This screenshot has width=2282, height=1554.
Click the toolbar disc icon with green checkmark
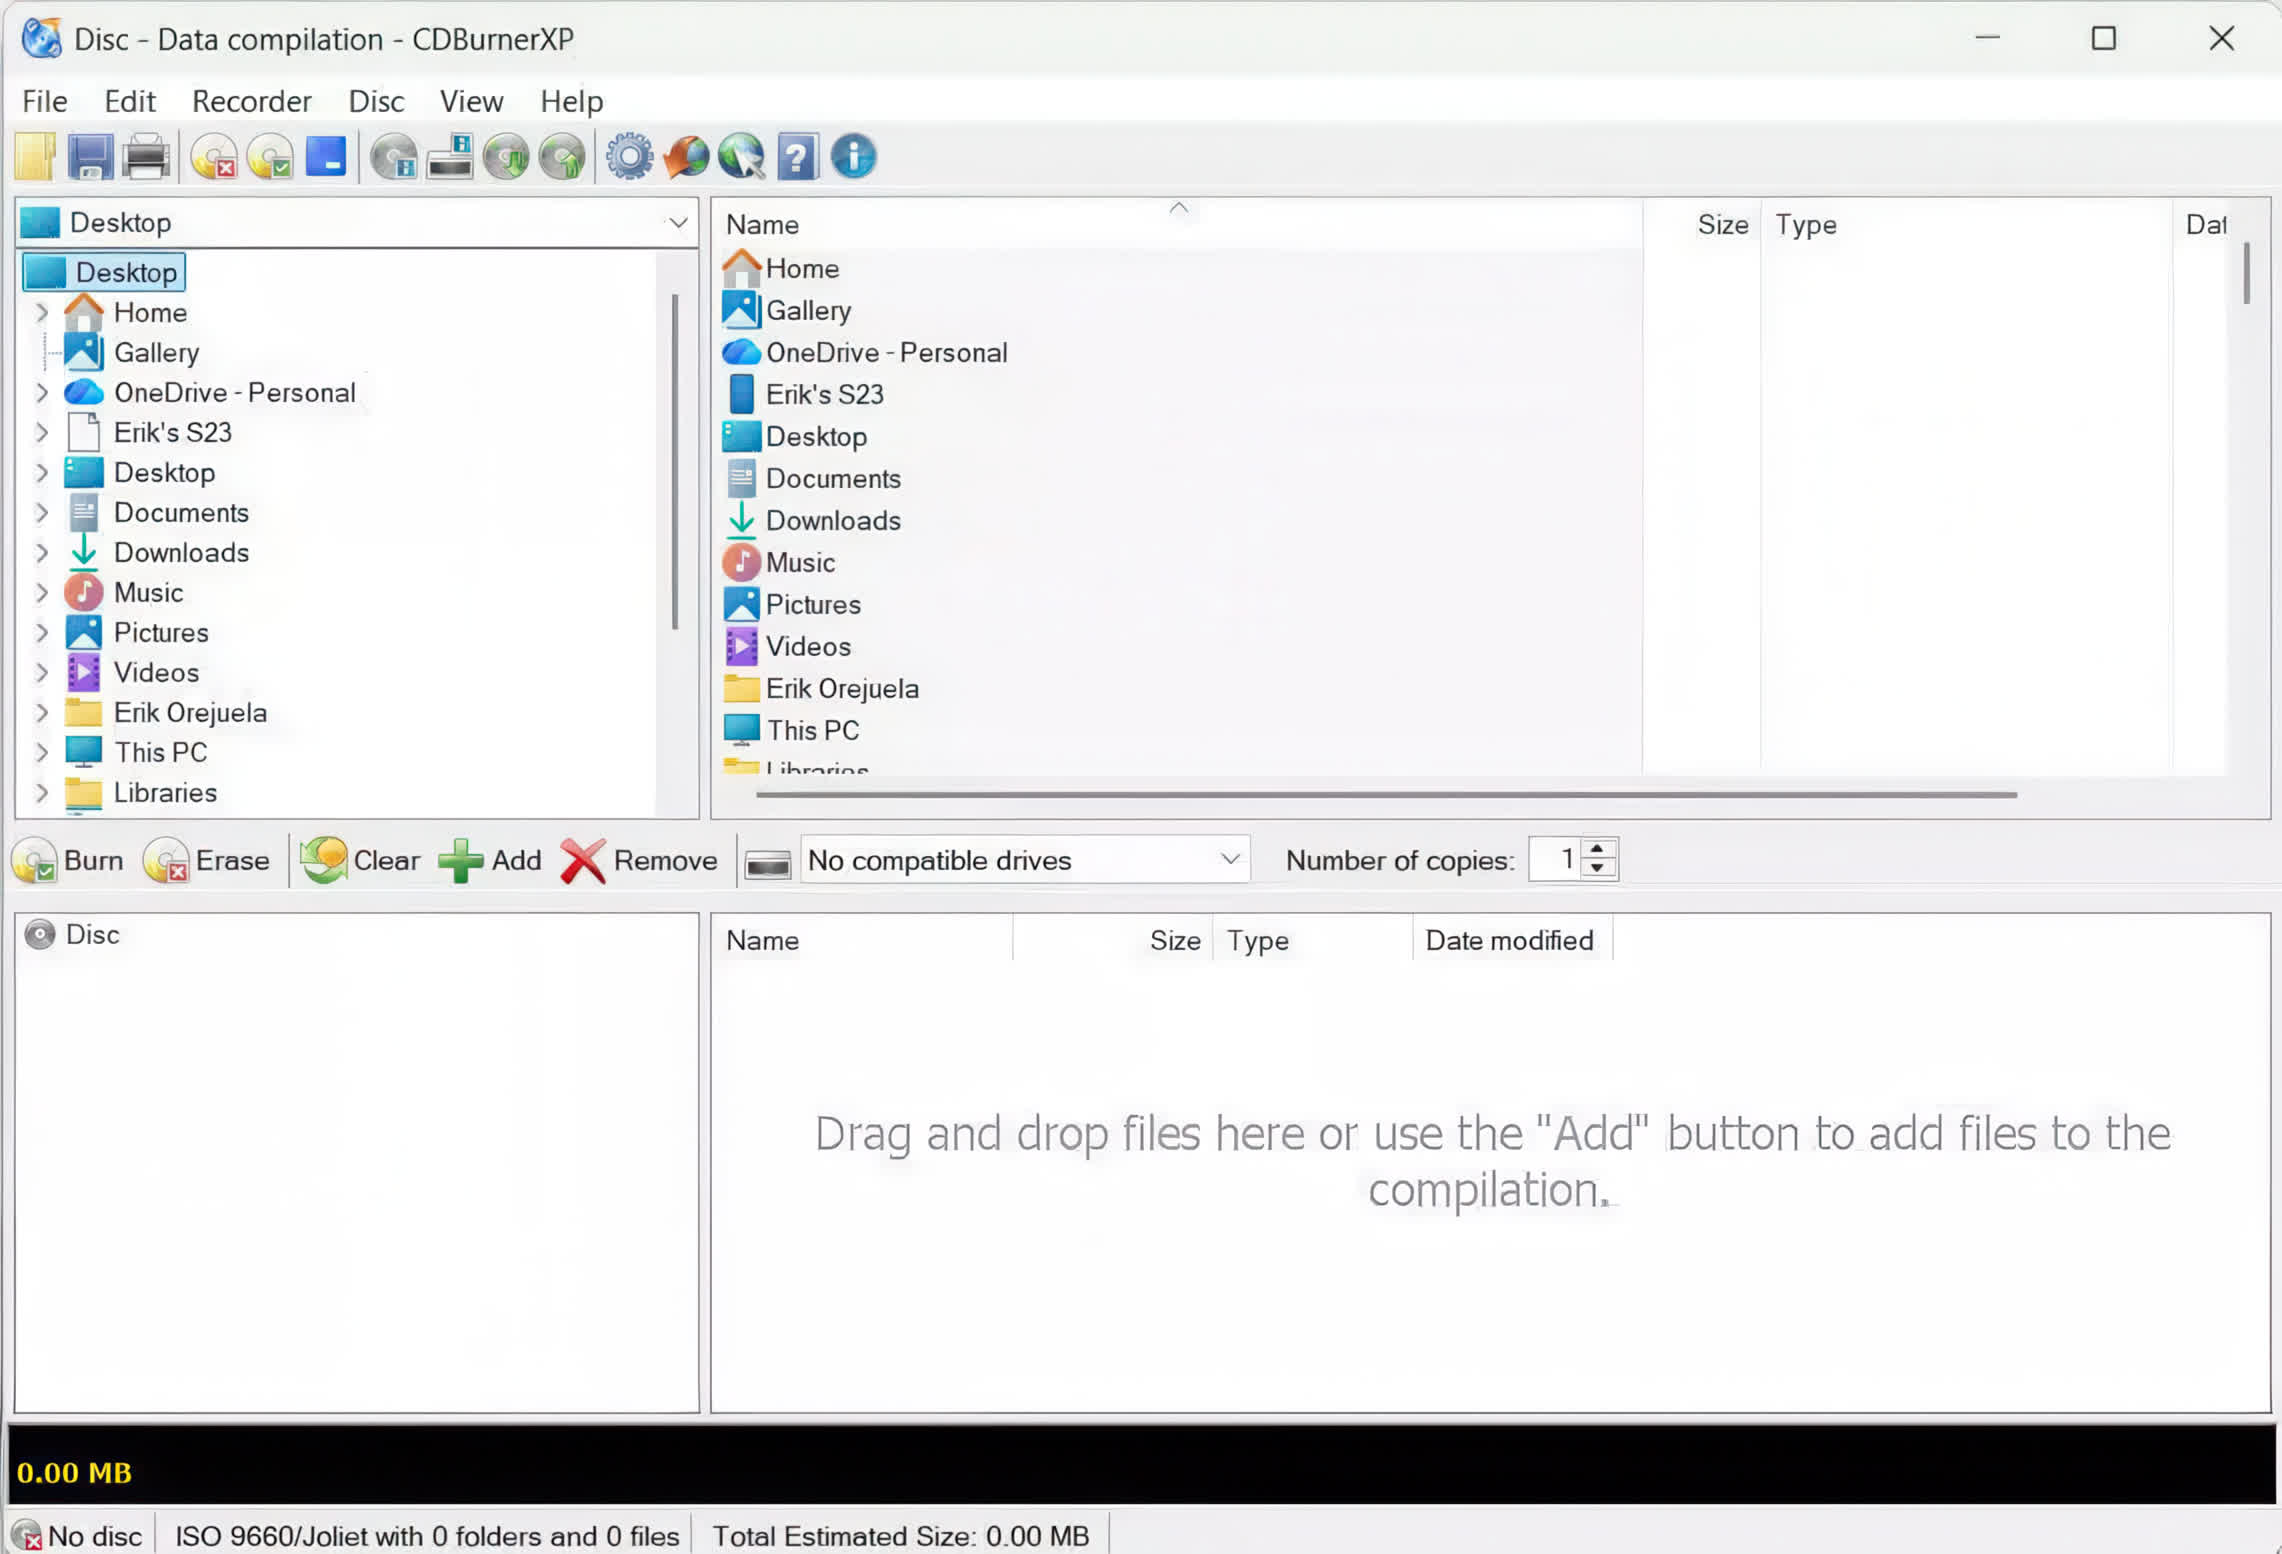pos(270,157)
